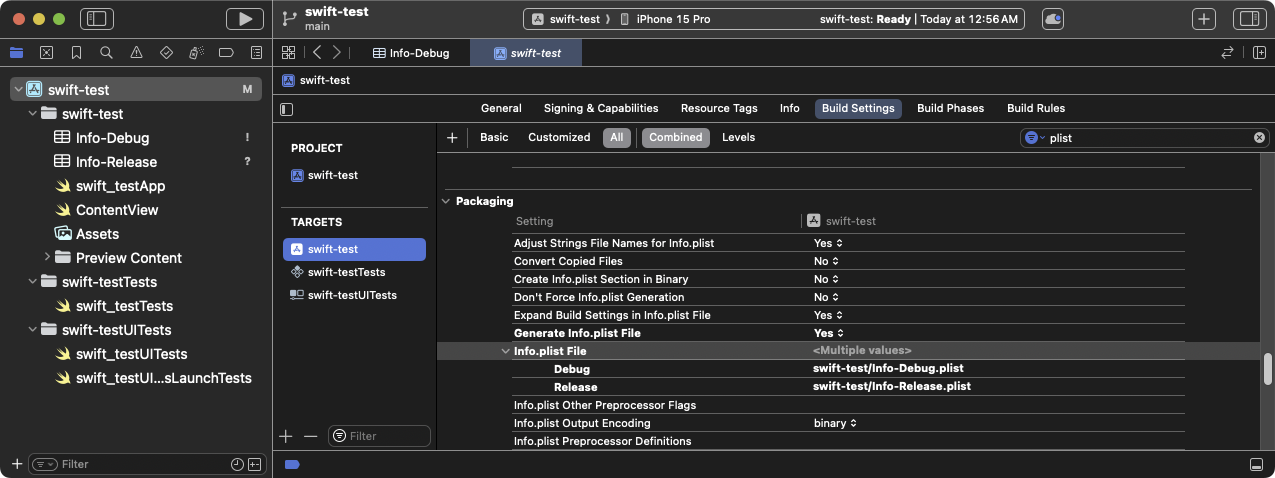
Task: Click the Xcode Cloud status icon
Action: pos(1053,19)
